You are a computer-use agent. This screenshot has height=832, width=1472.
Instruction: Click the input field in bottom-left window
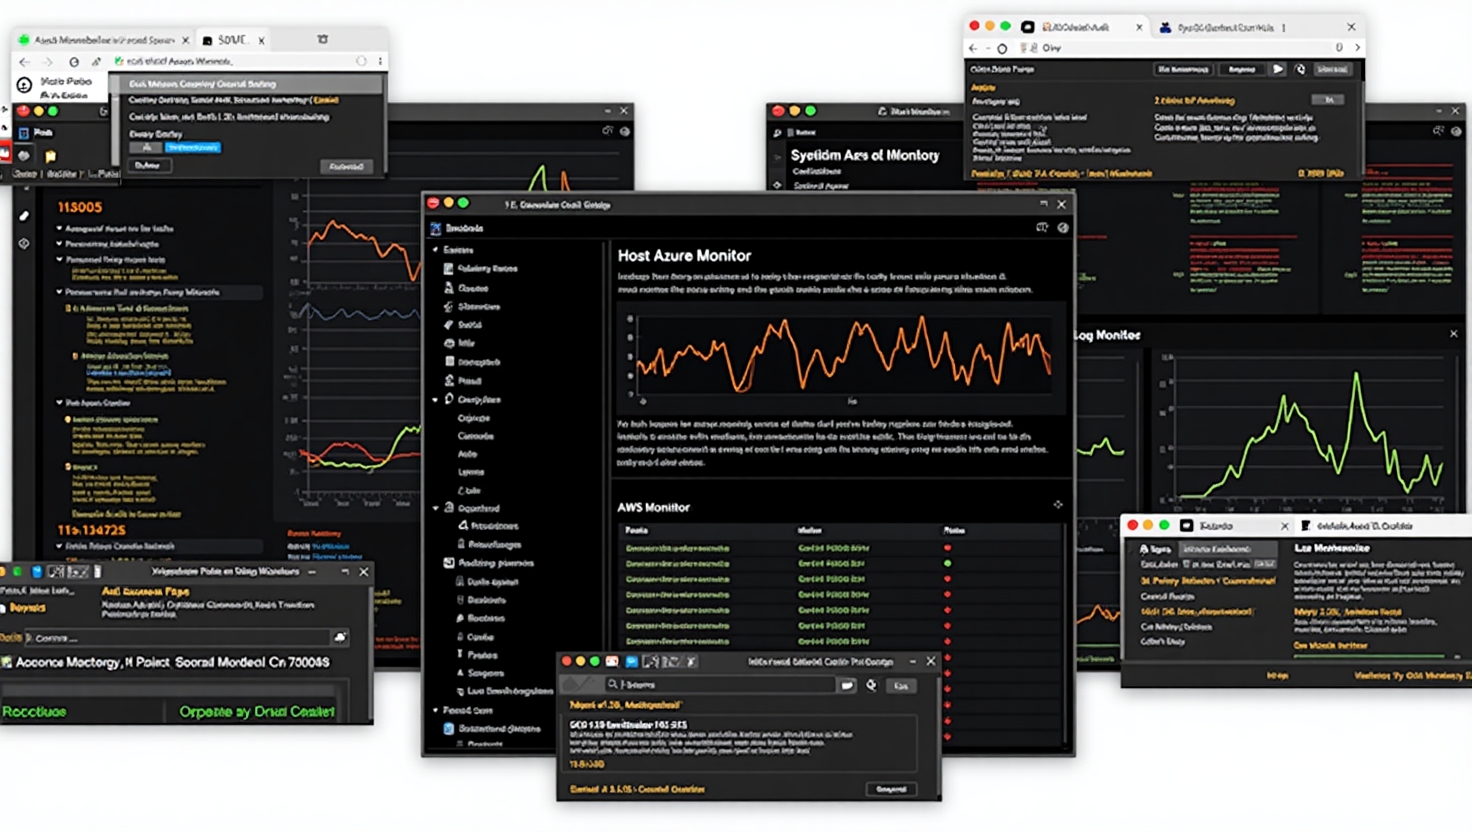click(x=178, y=637)
